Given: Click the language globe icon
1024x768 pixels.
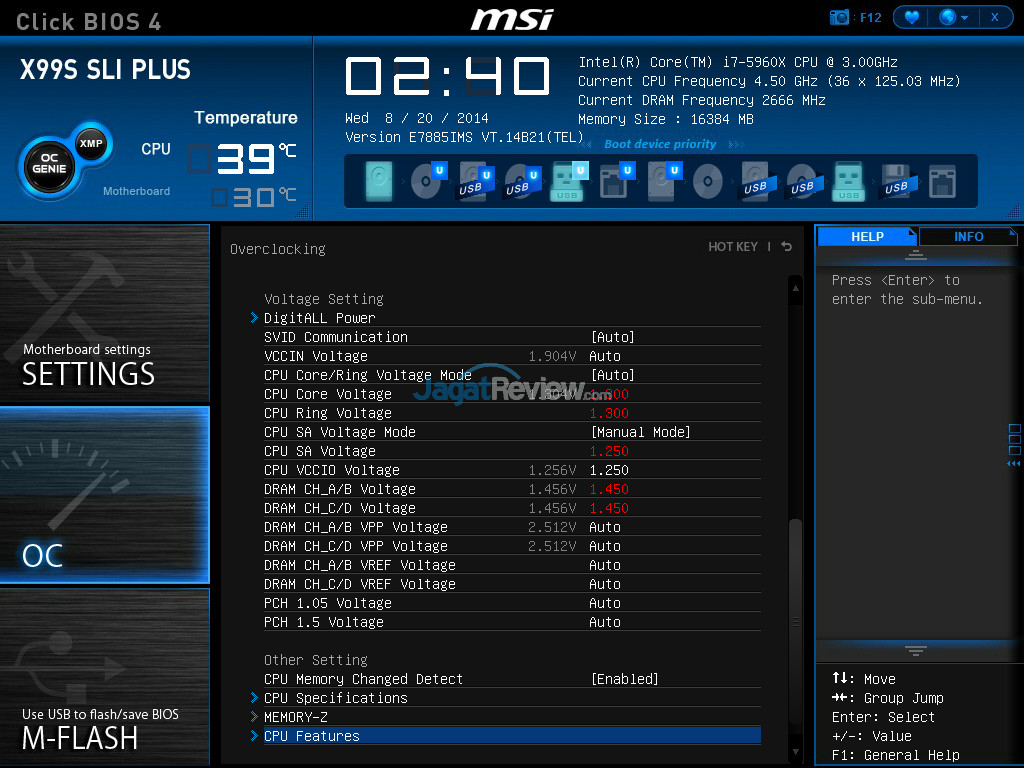Looking at the screenshot, I should click(x=947, y=17).
